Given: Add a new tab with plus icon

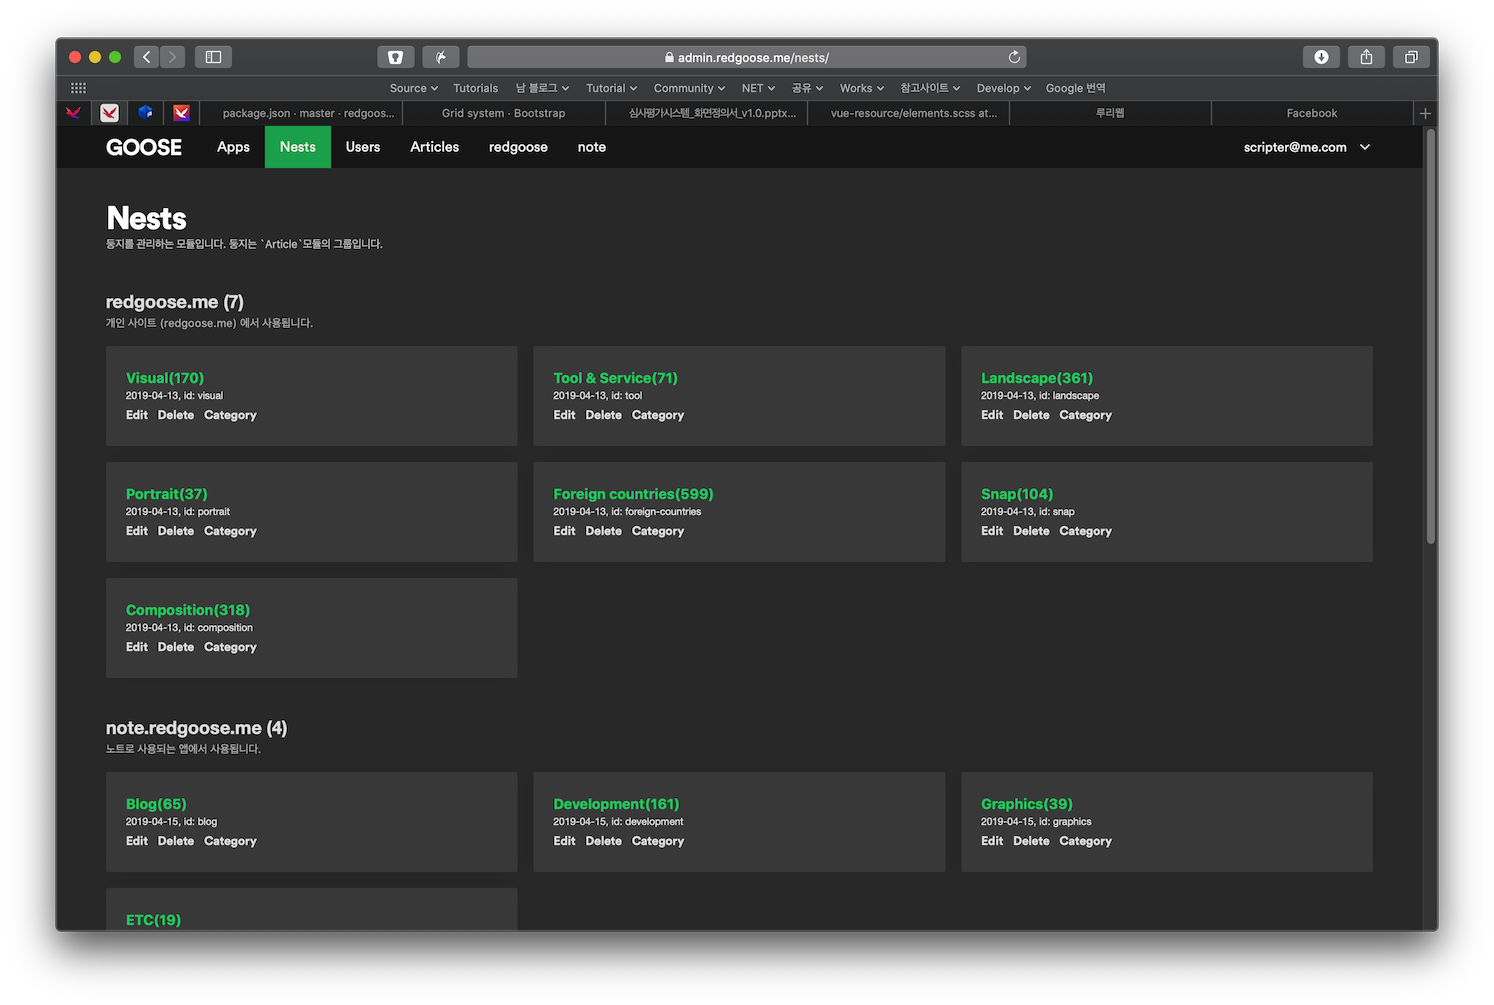Looking at the screenshot, I should (x=1425, y=113).
